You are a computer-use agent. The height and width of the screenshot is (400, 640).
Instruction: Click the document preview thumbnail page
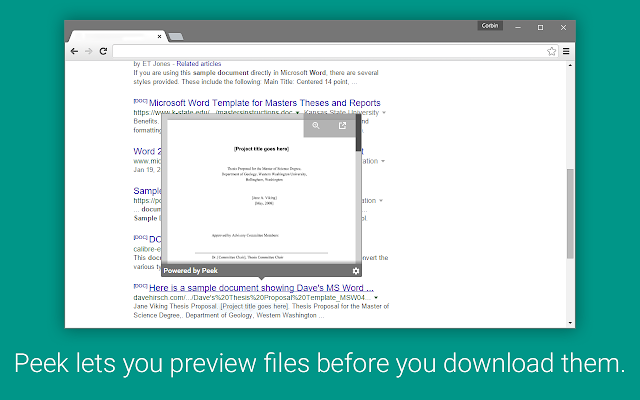[261, 192]
